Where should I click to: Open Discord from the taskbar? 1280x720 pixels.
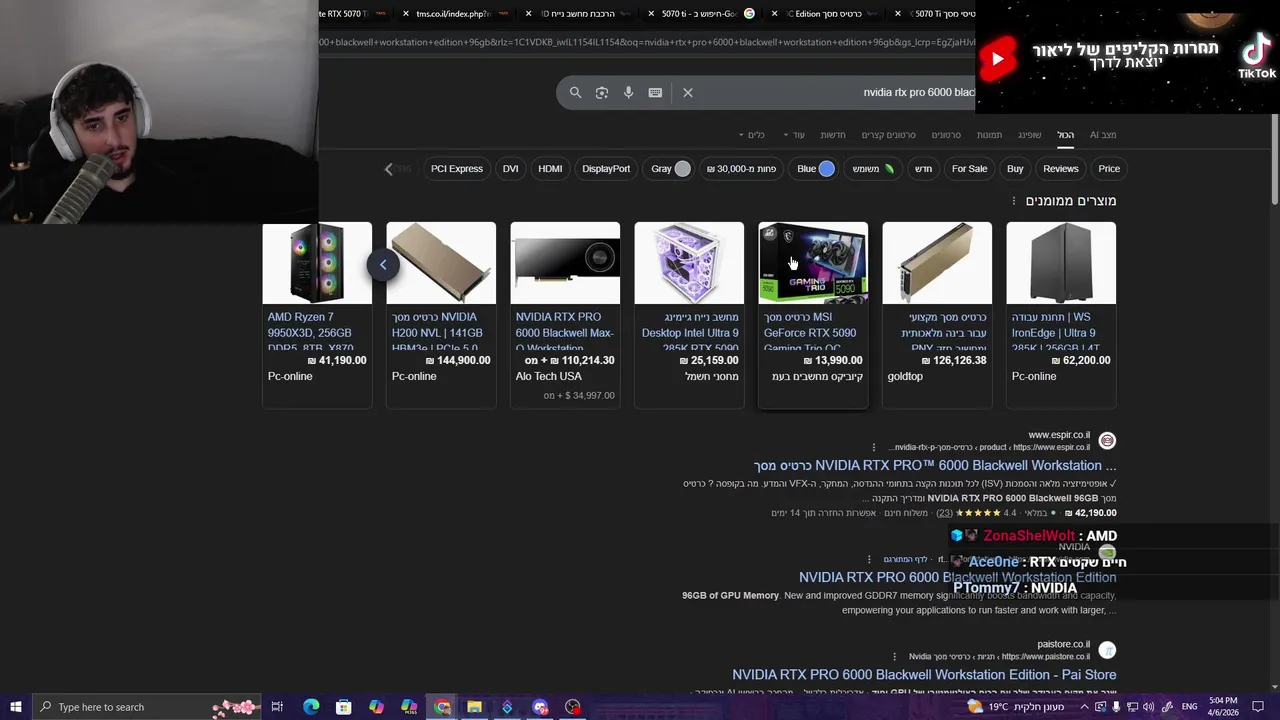pos(540,707)
